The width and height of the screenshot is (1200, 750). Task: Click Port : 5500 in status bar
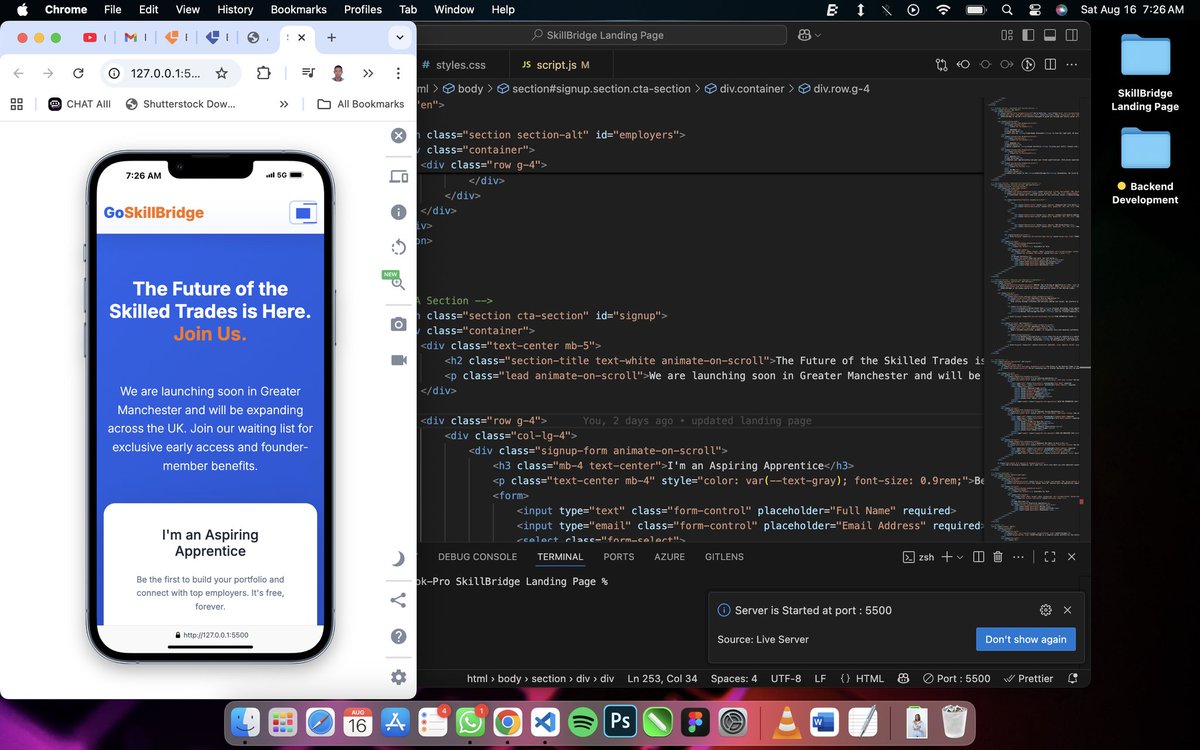click(956, 678)
